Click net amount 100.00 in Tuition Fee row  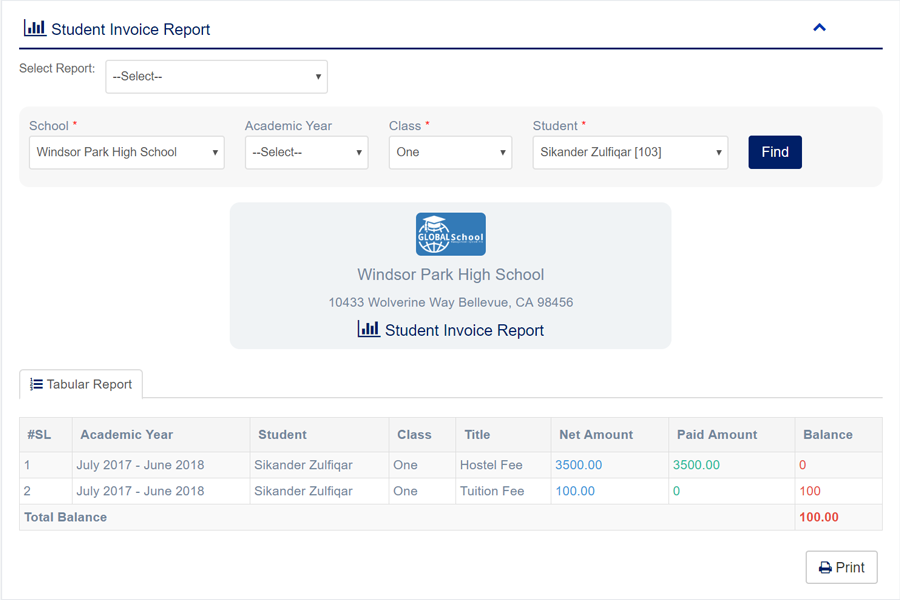point(575,491)
